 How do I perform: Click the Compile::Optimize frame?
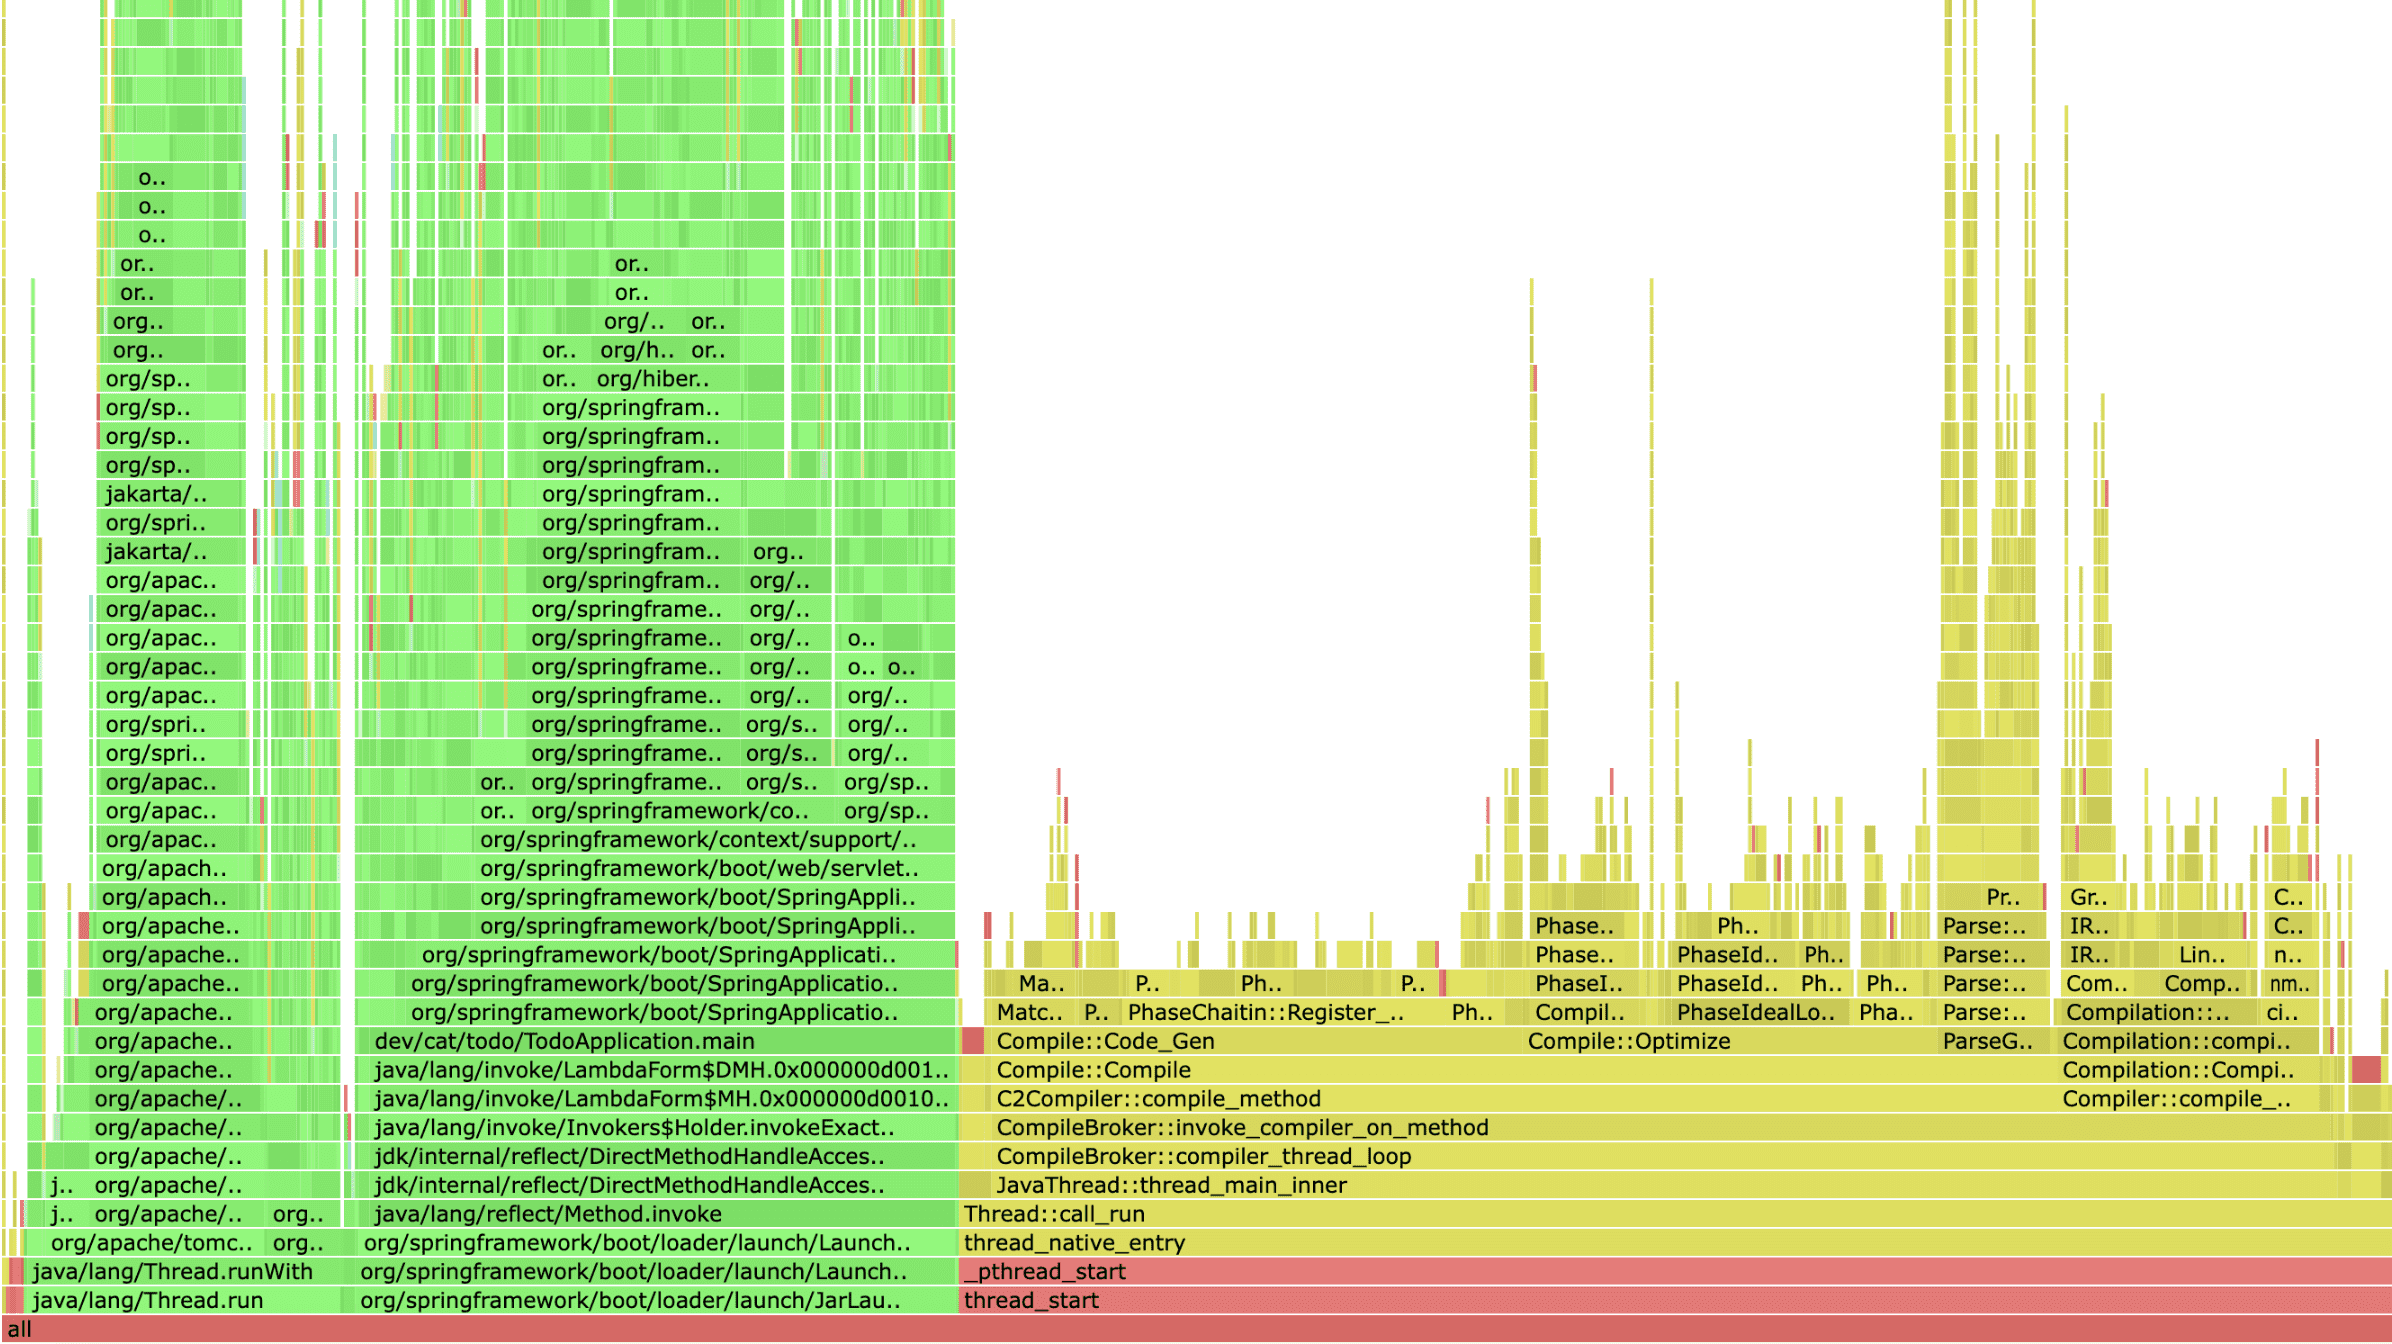coord(1628,1041)
